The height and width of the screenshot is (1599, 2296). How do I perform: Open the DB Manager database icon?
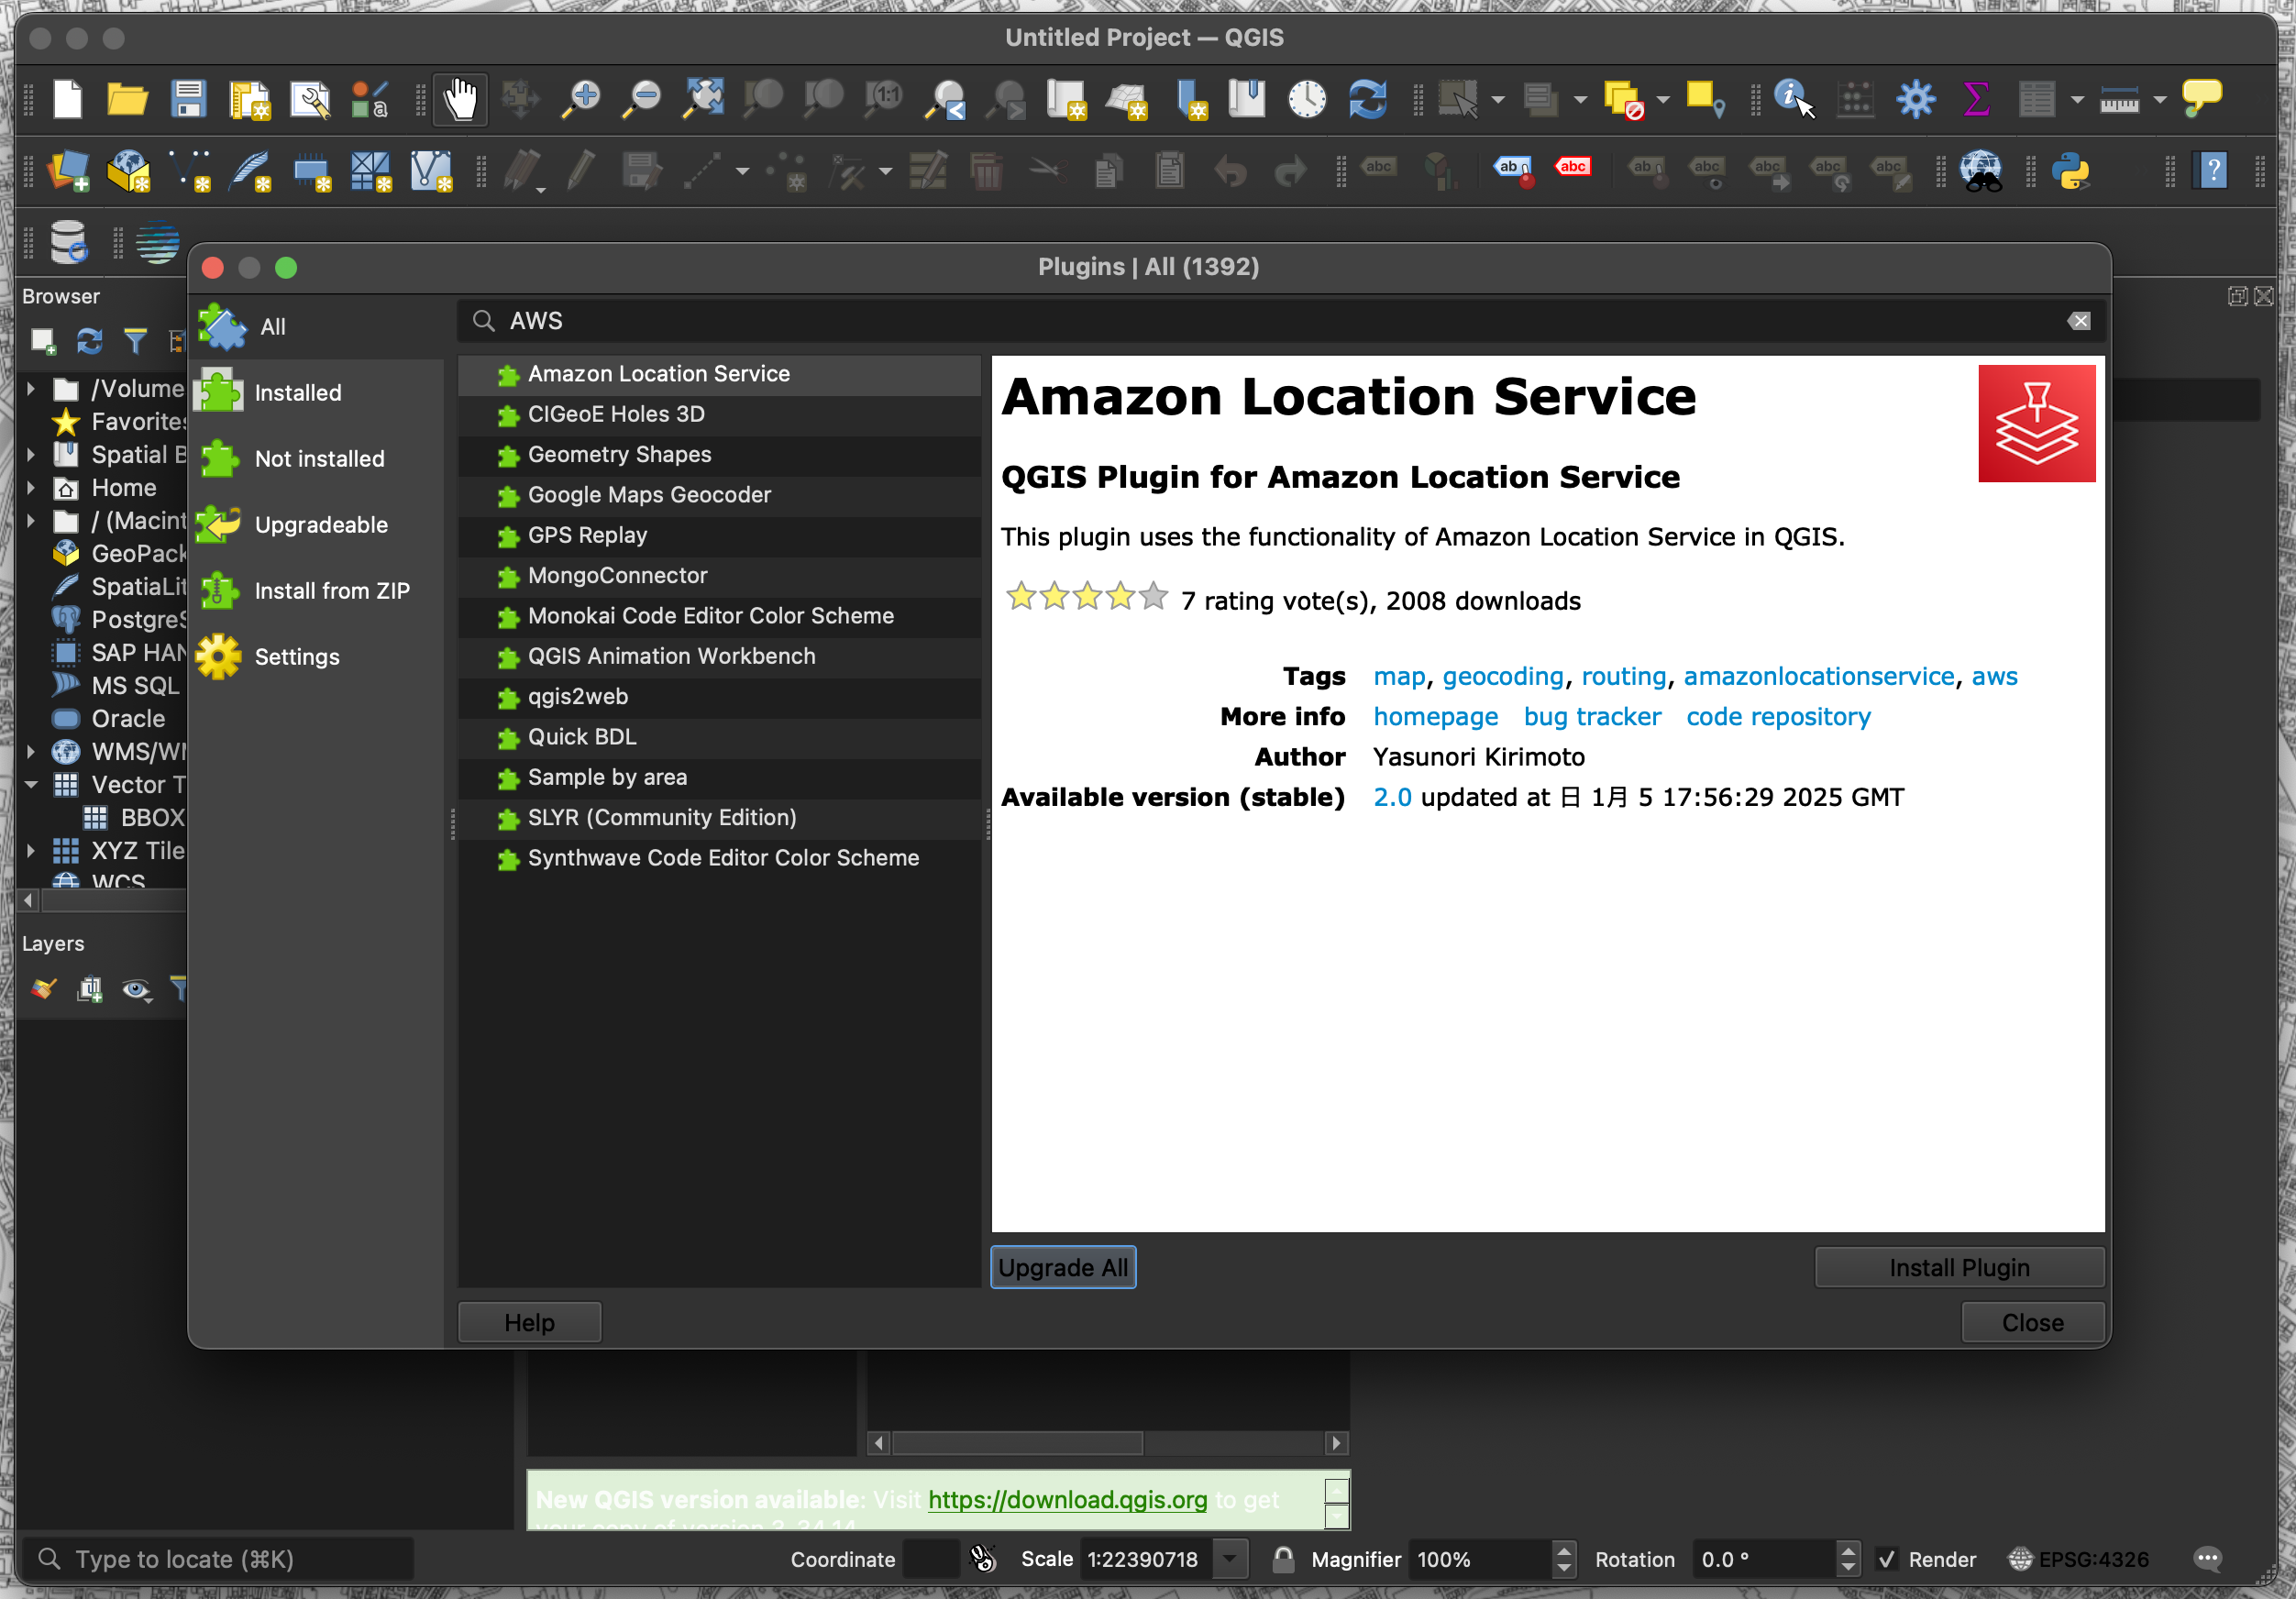click(68, 241)
